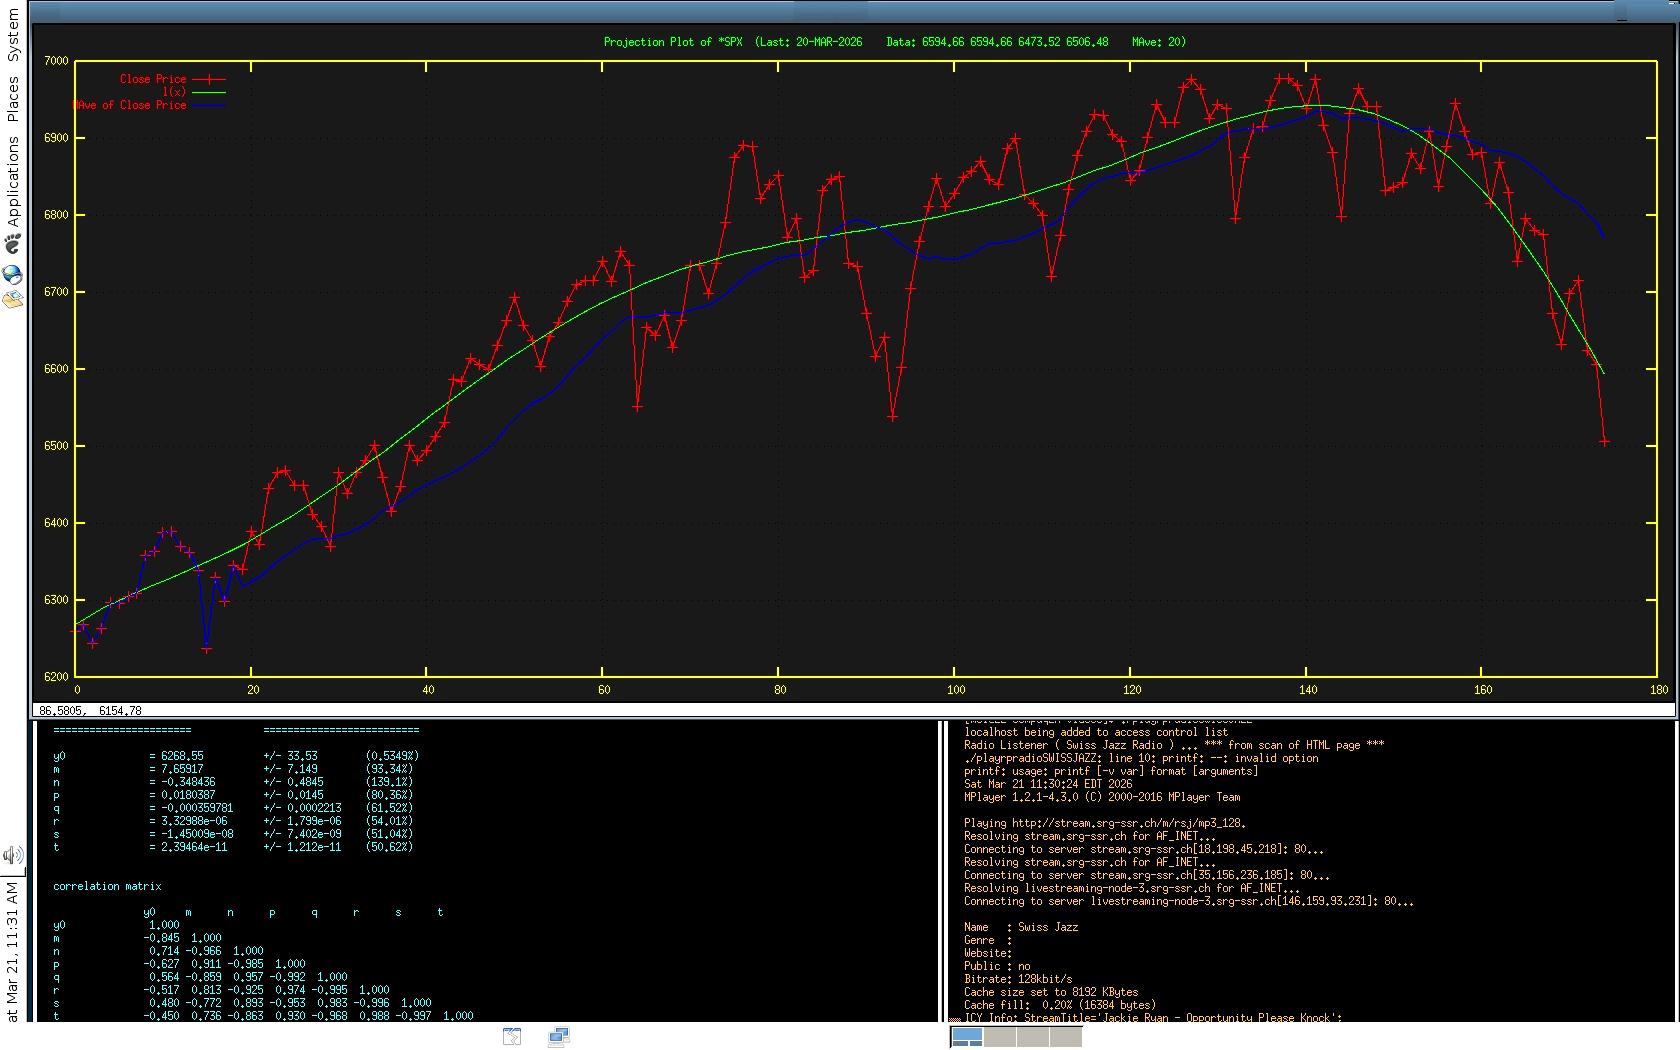1680x1050 pixels.
Task: Click the dual-monitor window icon in bottom panel
Action: point(559,1036)
